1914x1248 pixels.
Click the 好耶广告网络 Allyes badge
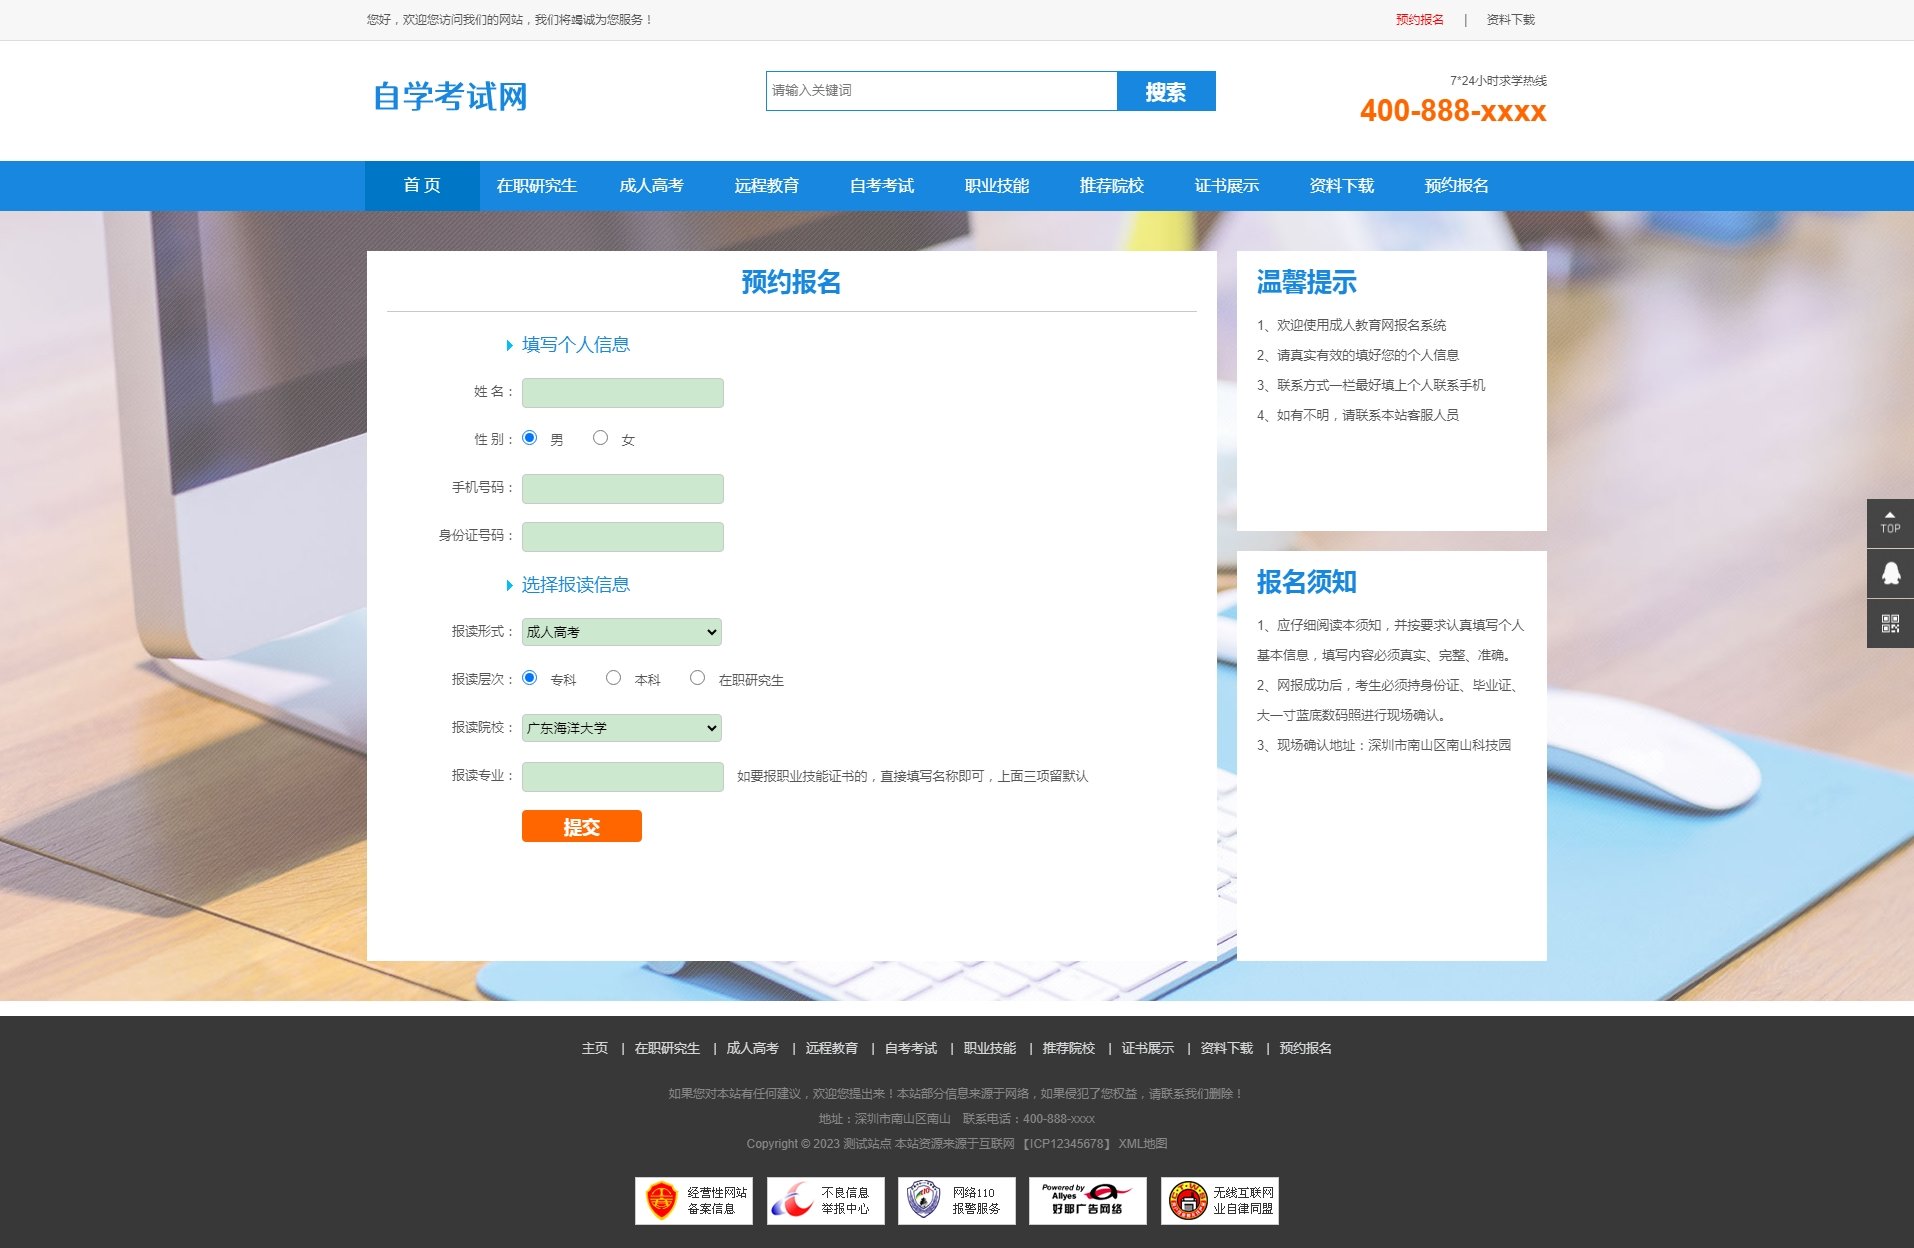coord(1087,1200)
